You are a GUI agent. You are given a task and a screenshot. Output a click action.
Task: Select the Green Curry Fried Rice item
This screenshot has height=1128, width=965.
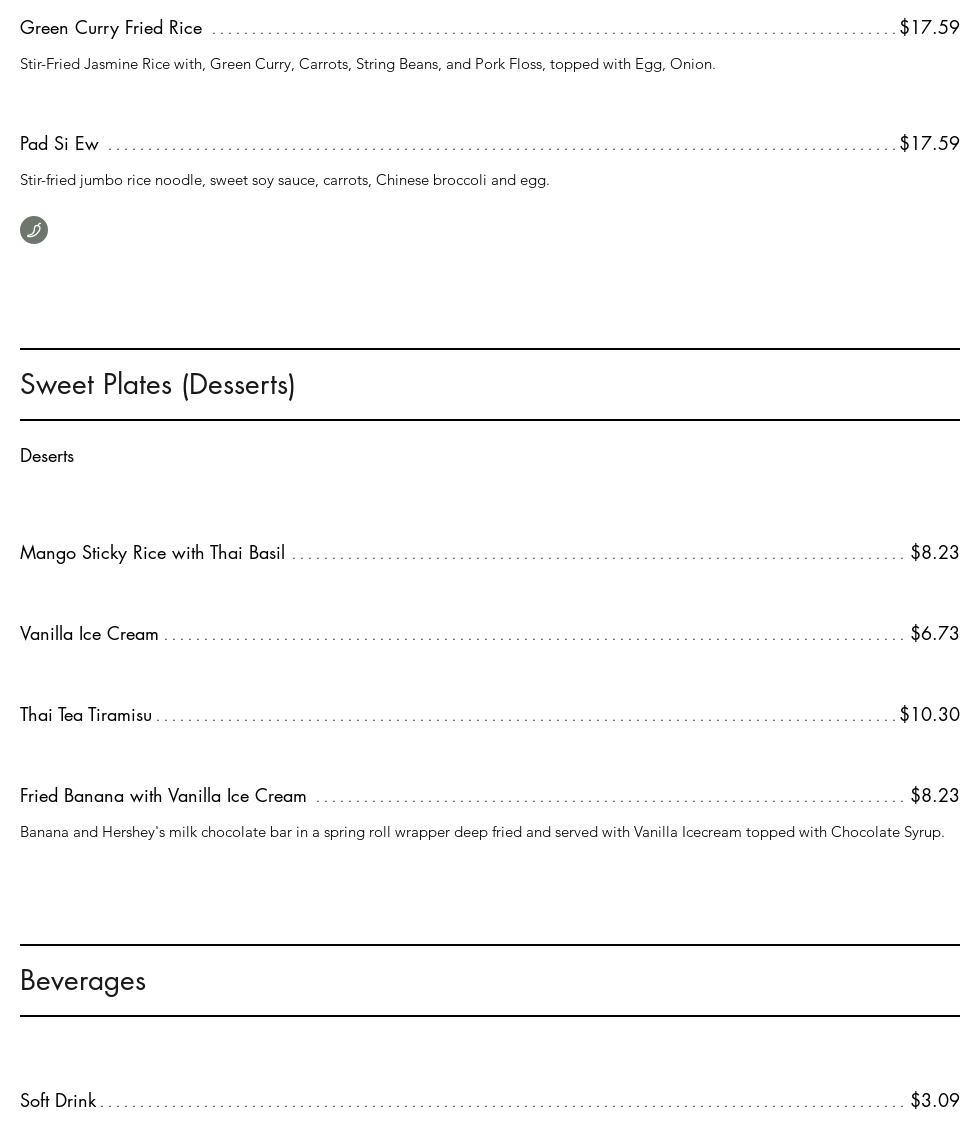(x=111, y=28)
